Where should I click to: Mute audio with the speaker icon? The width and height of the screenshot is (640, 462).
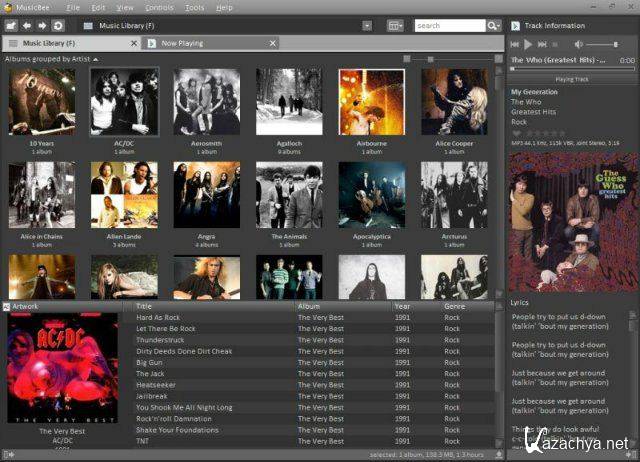point(578,45)
